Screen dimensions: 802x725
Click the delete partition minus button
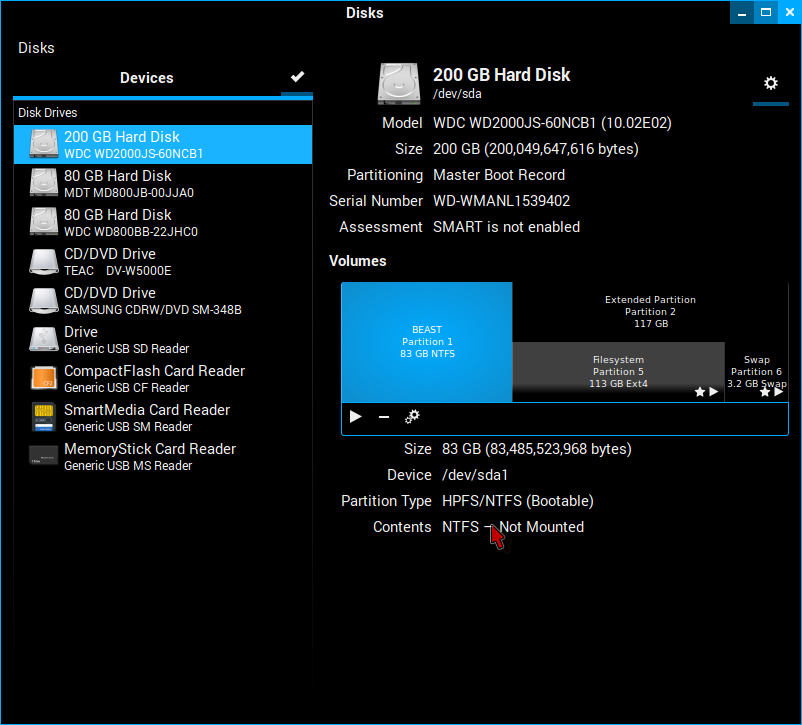pyautogui.click(x=383, y=417)
